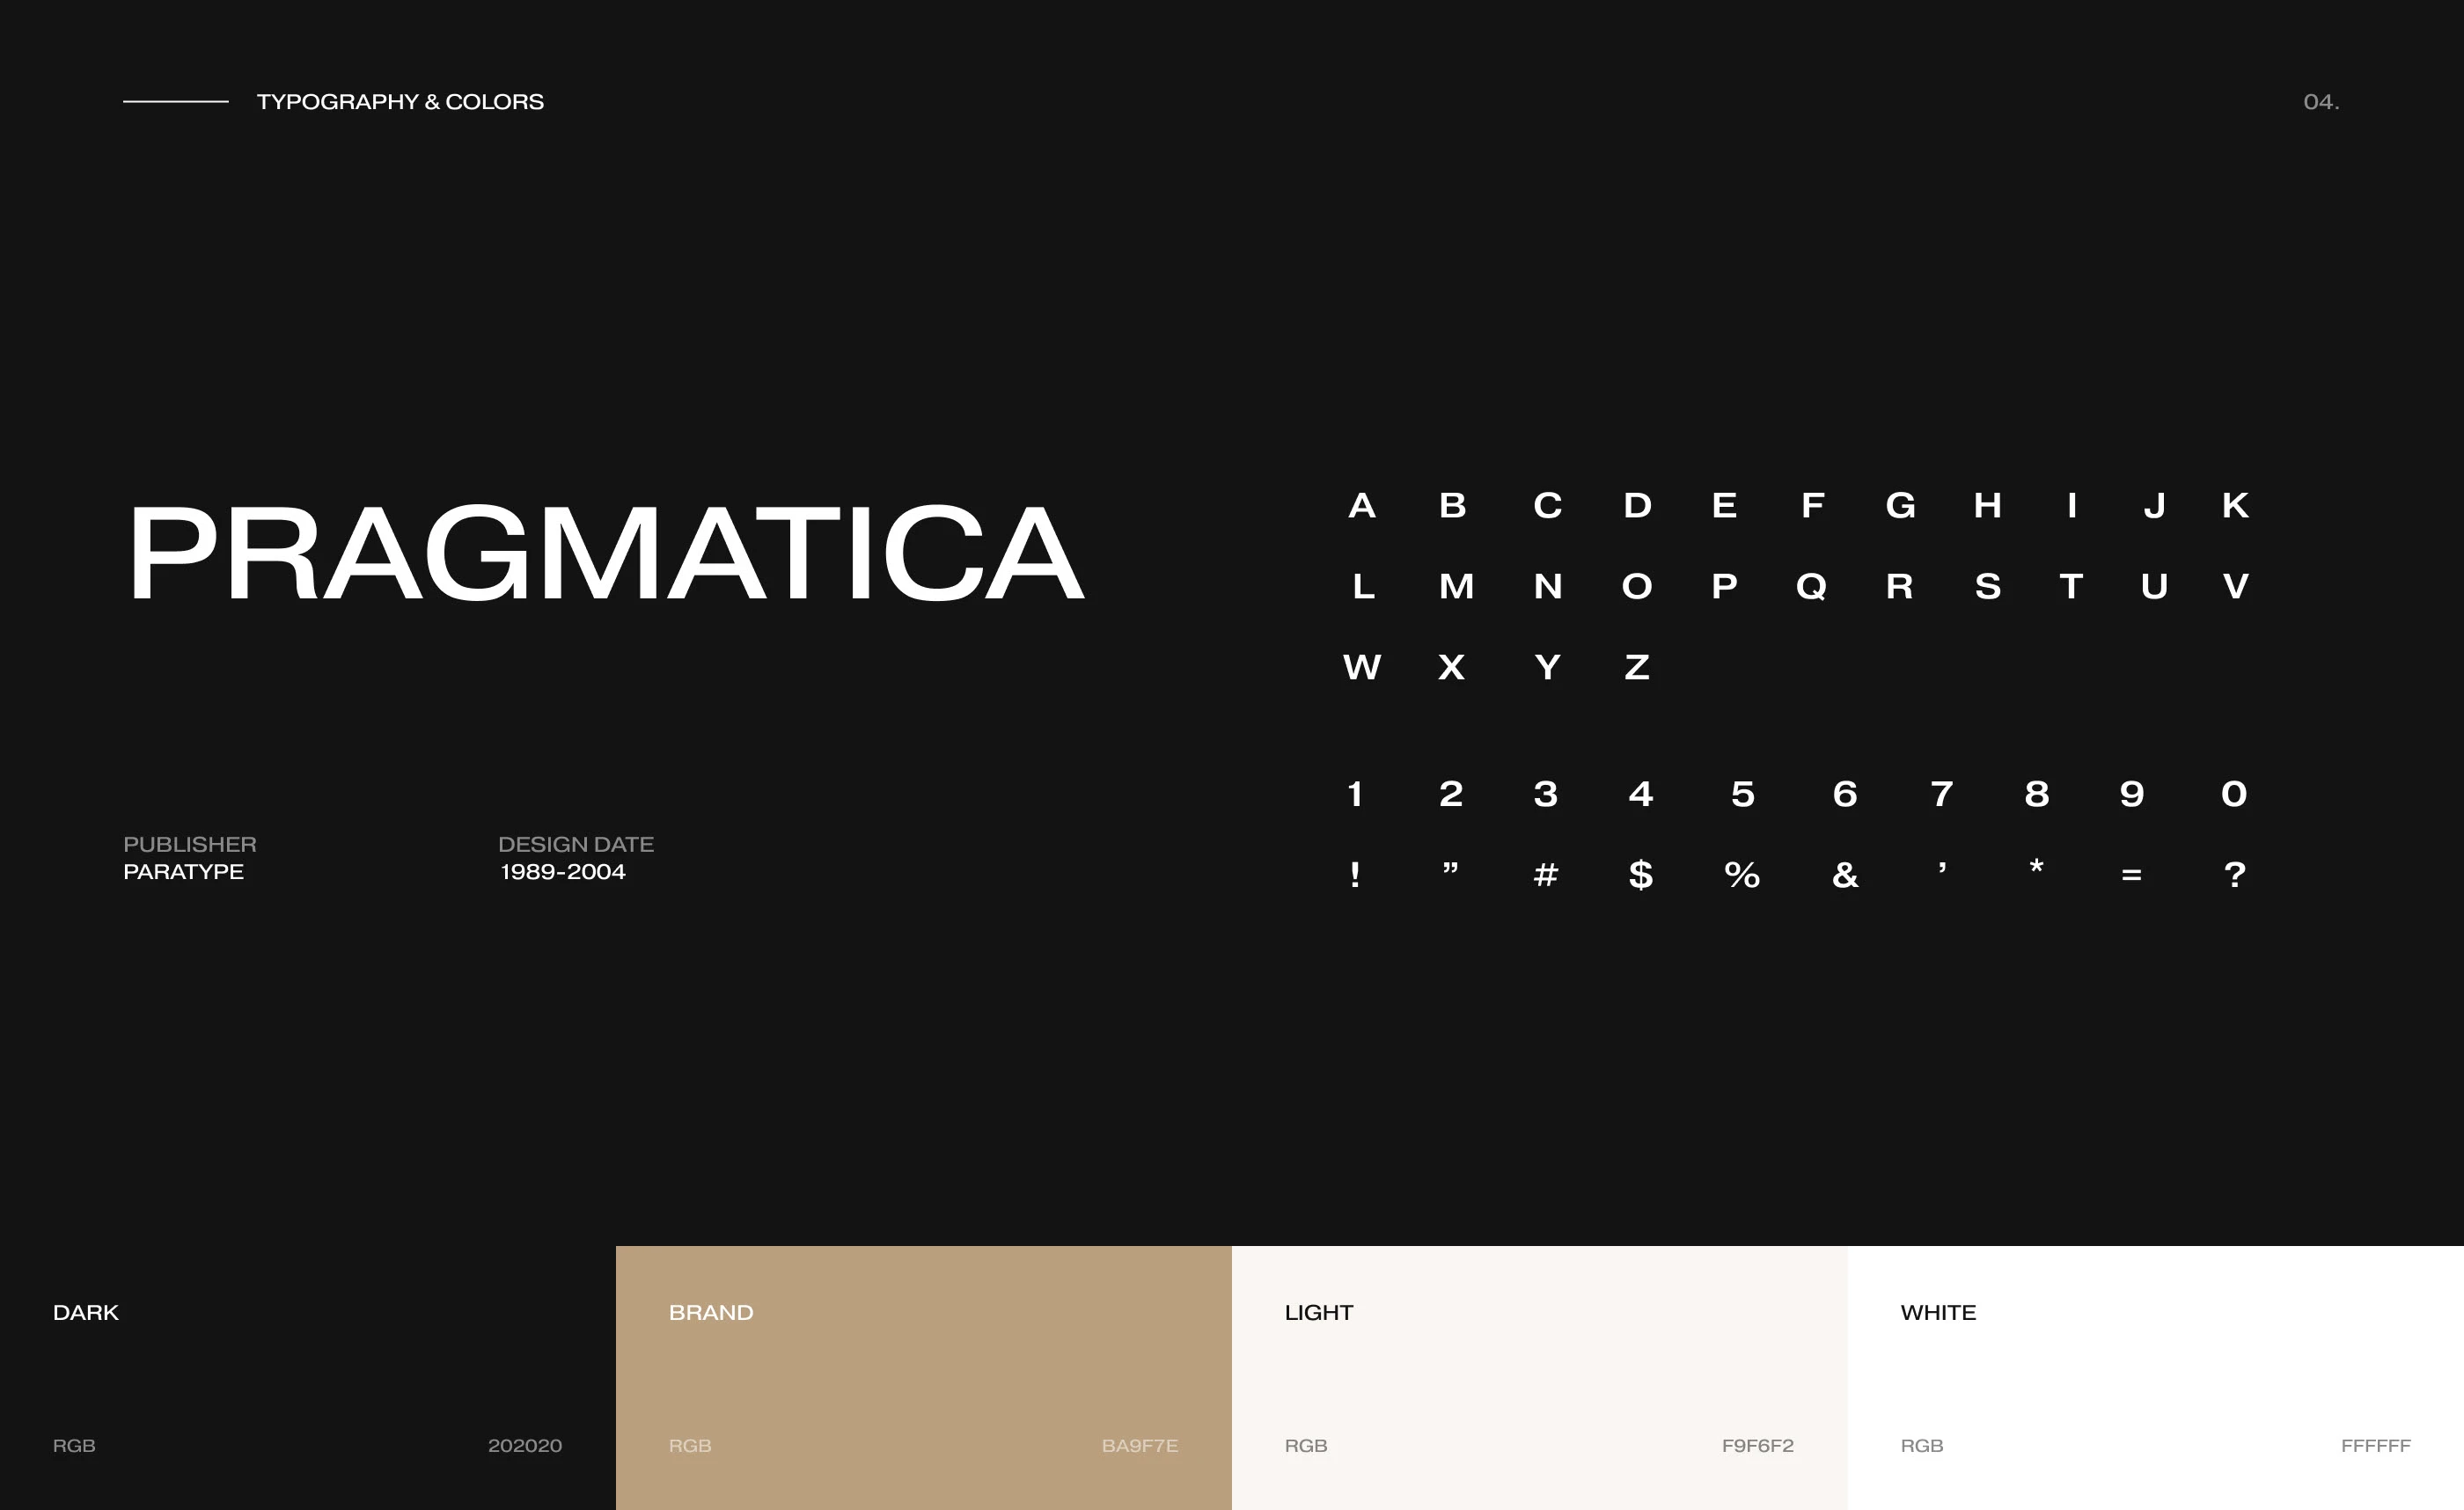Choose the WHITE color swatch
This screenshot has height=1510, width=2464.
[x=2155, y=1377]
